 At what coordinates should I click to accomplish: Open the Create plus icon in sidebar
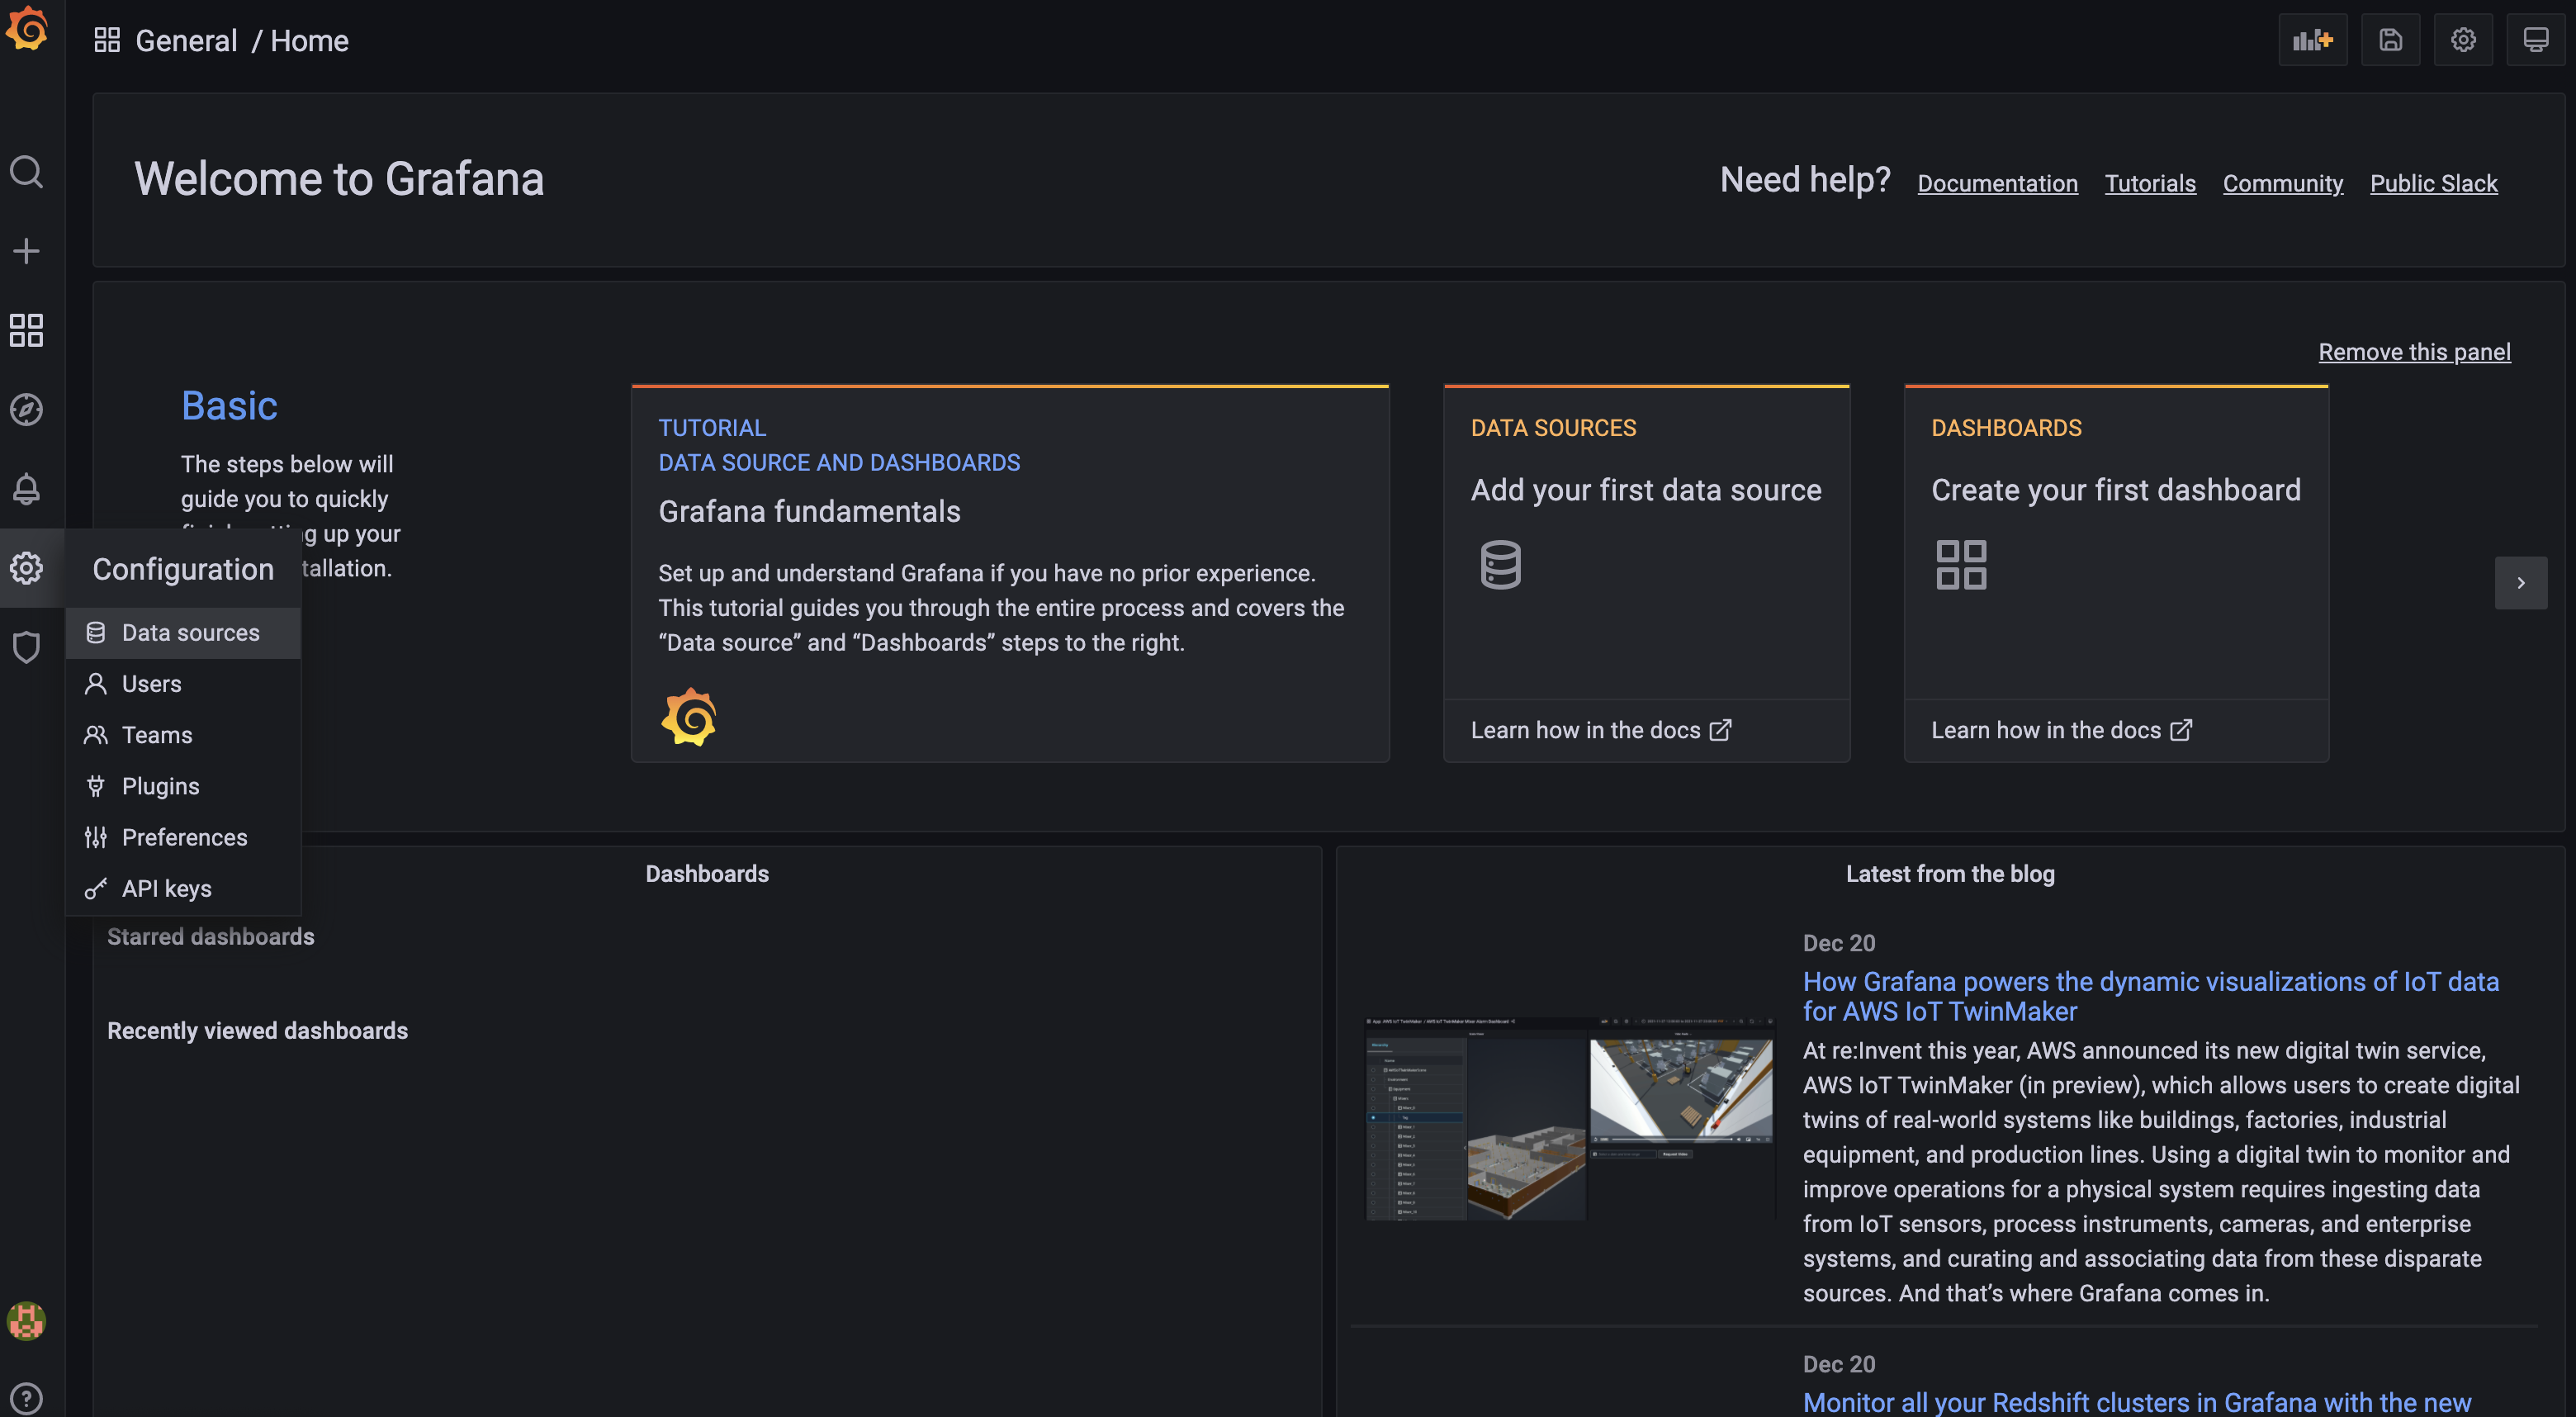coord(26,250)
